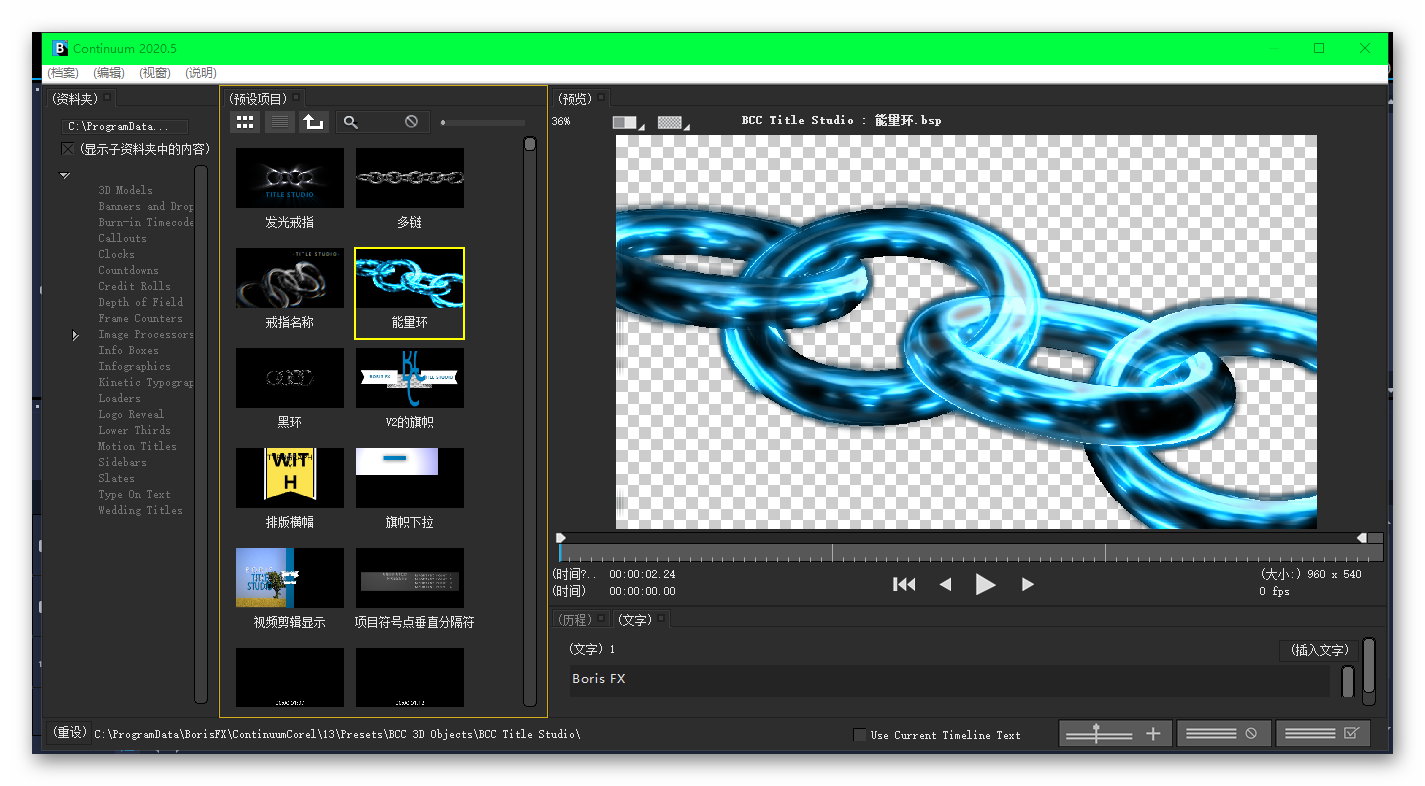
Task: Undock the 历程 tab panel
Action: tap(603, 619)
